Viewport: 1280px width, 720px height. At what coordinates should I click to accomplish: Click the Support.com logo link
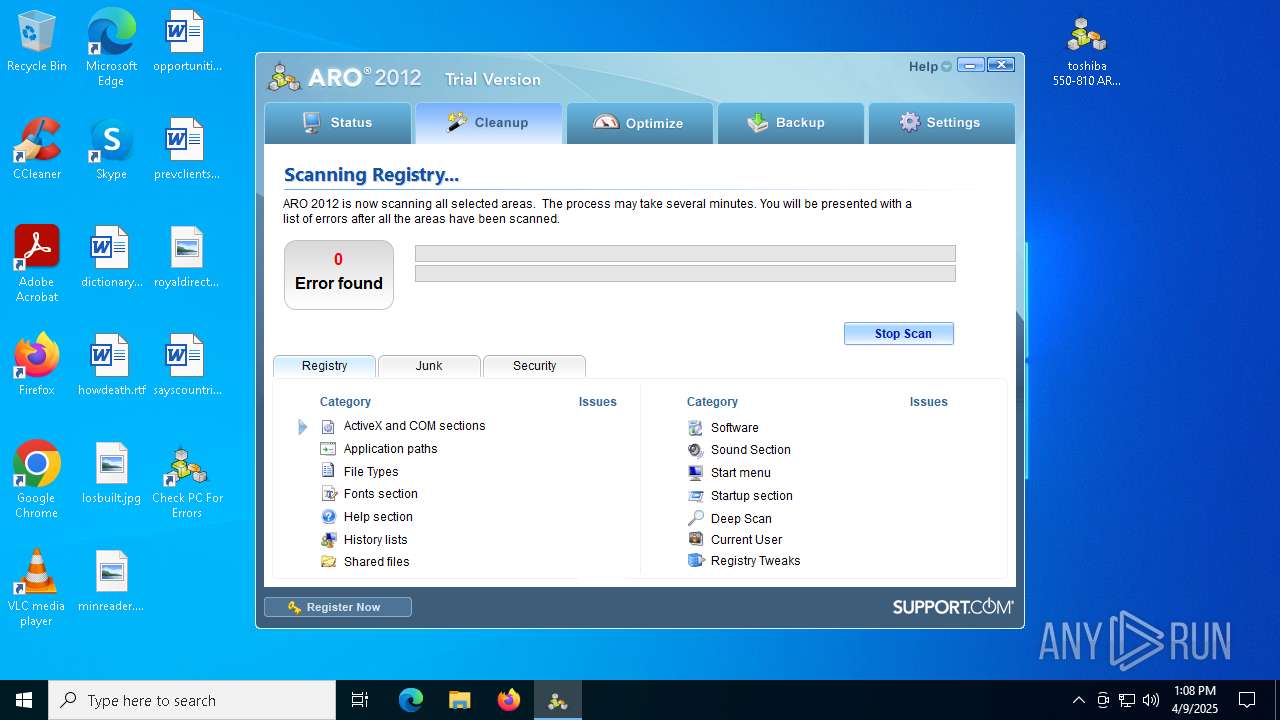coord(953,607)
